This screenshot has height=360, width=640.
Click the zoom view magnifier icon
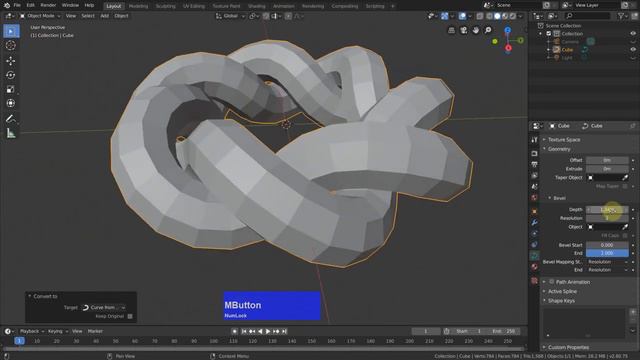(488, 31)
